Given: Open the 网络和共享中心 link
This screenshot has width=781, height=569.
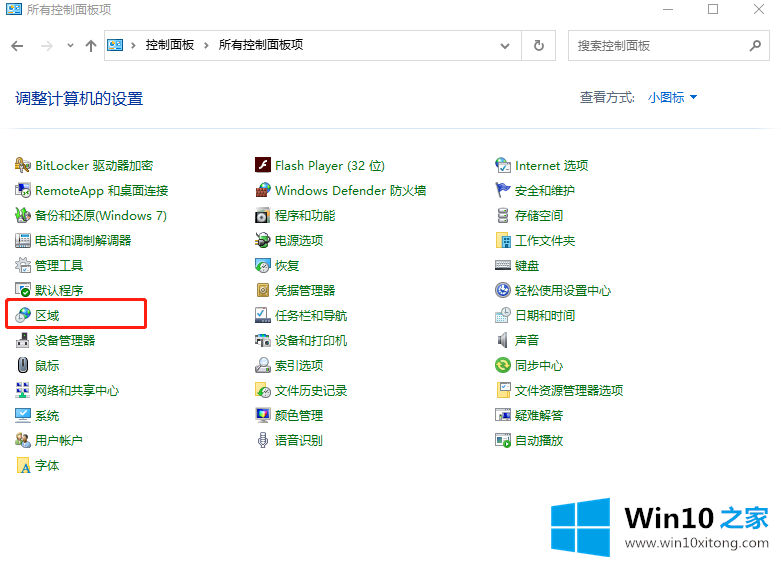Looking at the screenshot, I should pos(76,391).
